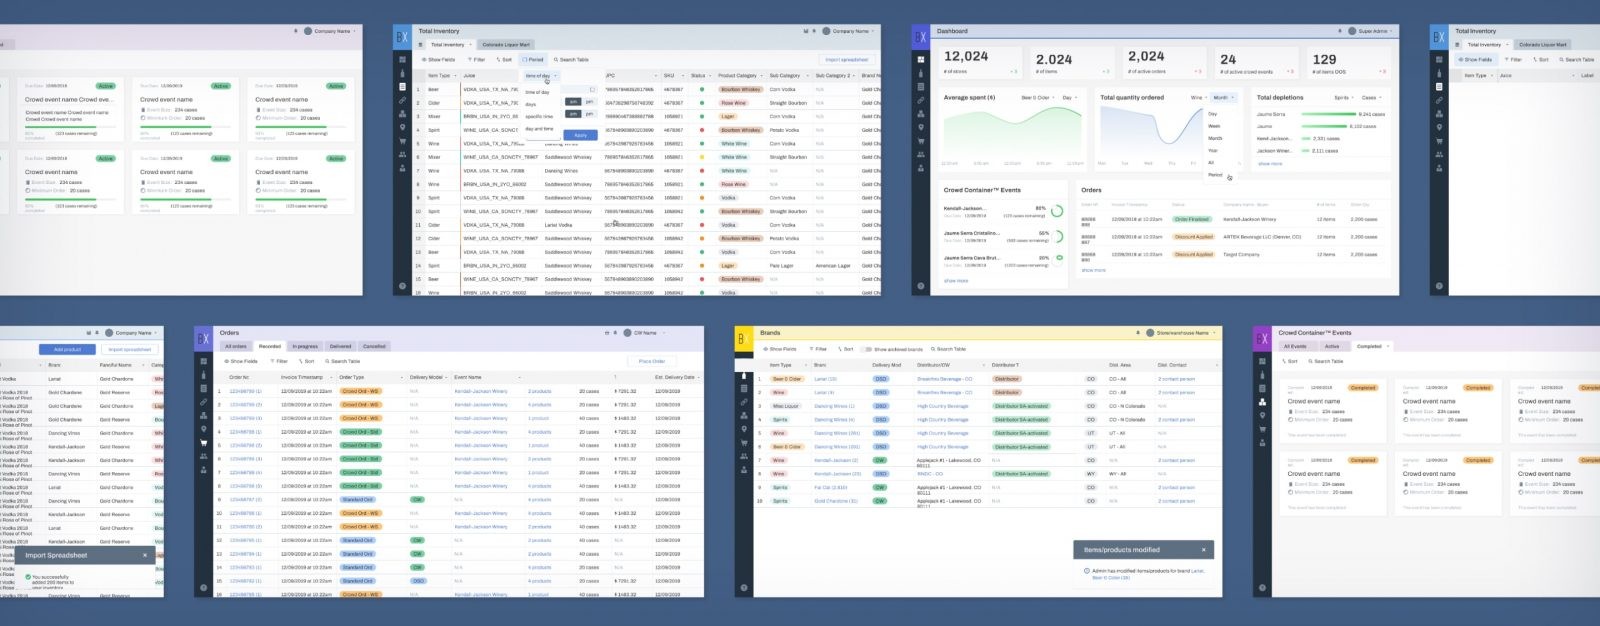Expand time of day column dropdown in center Total Inventory
Viewport: 1600px width, 626px height.
[x=541, y=75]
